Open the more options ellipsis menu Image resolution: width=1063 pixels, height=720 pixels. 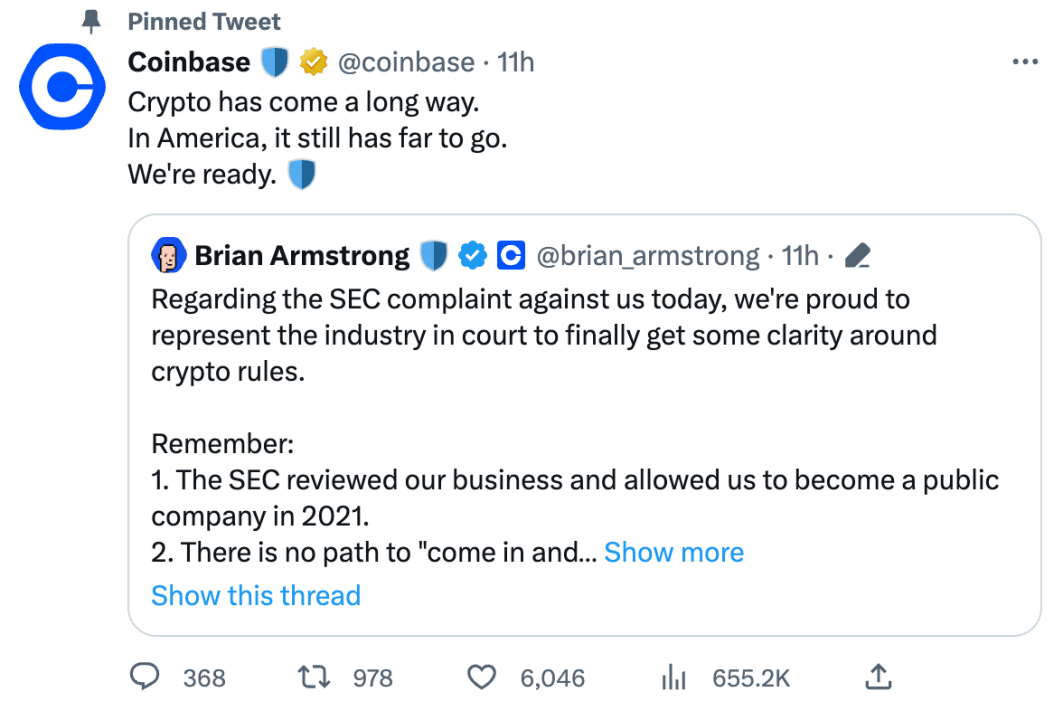[x=1024, y=61]
